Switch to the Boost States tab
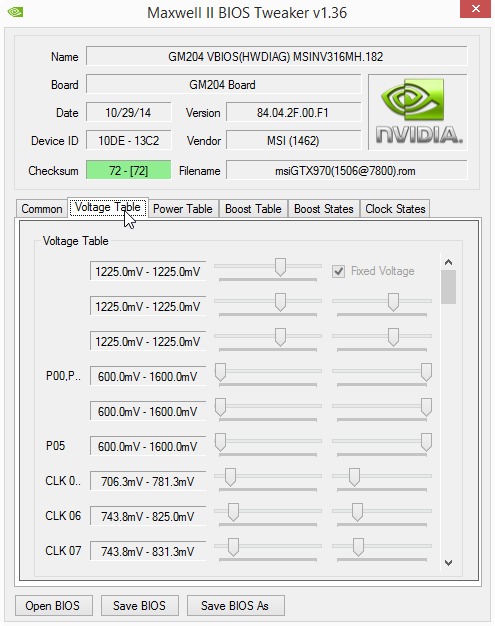The height and width of the screenshot is (626, 495). click(x=324, y=209)
